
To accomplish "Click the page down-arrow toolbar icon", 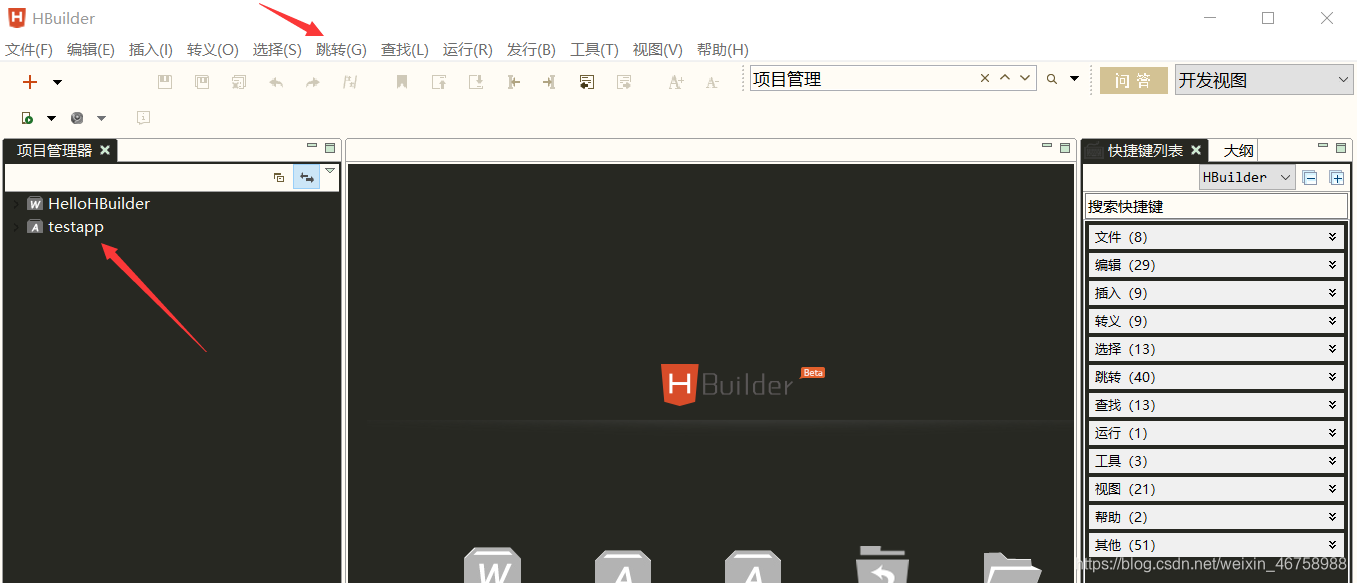I will [x=476, y=82].
